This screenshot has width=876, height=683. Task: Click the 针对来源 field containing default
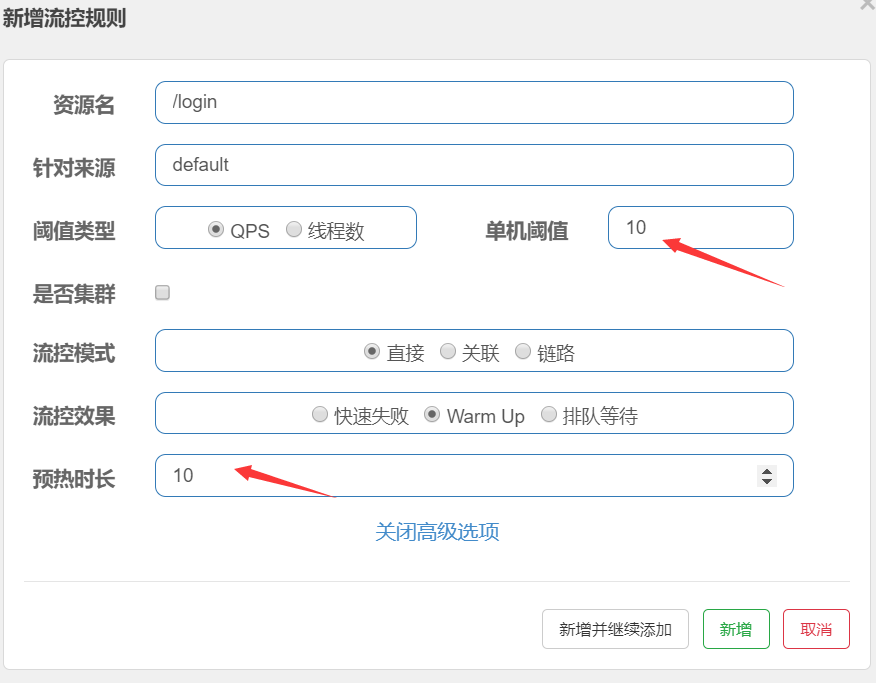pyautogui.click(x=474, y=165)
